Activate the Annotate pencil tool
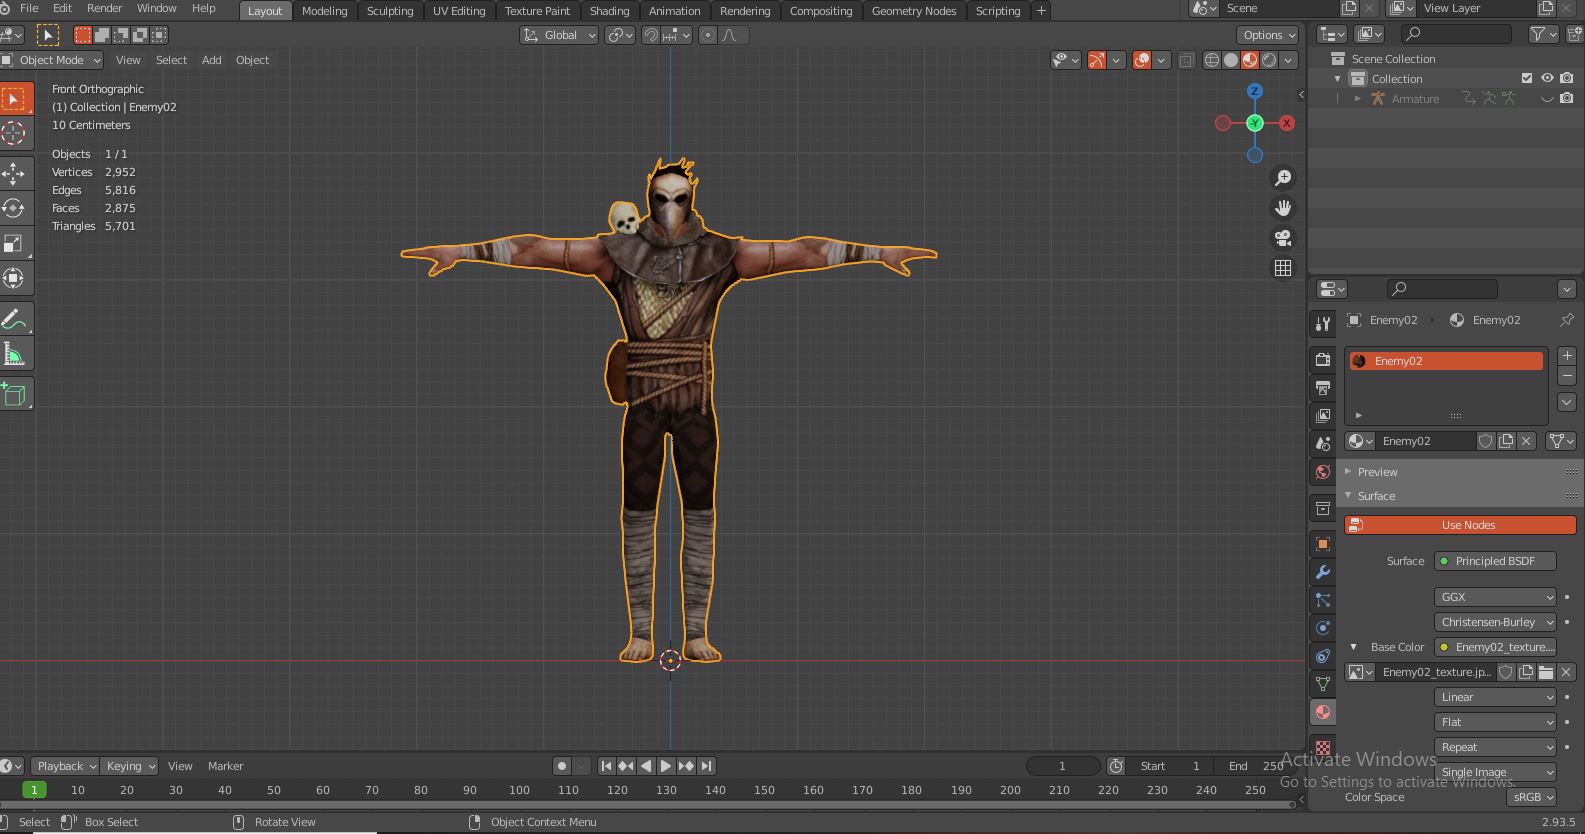The width and height of the screenshot is (1585, 834). [x=14, y=320]
